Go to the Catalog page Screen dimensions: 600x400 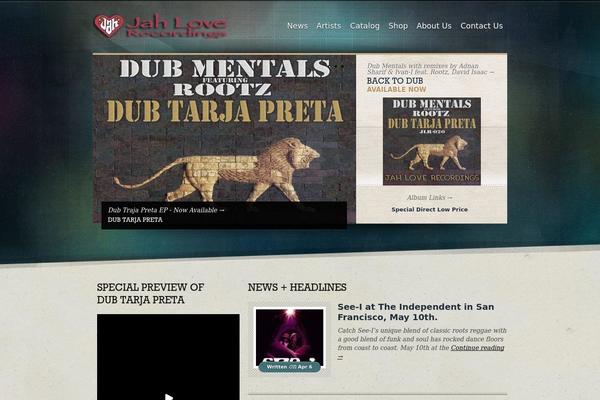click(365, 26)
